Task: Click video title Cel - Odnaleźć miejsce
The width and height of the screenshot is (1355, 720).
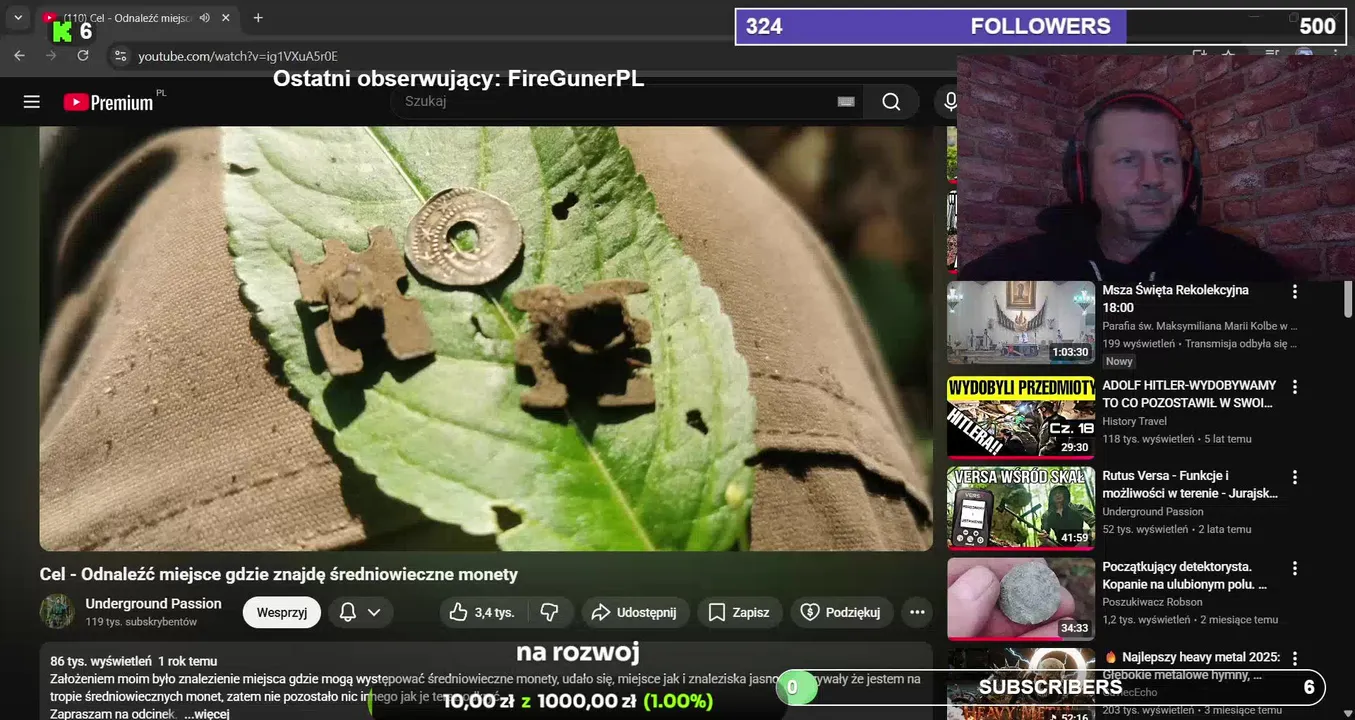Action: pos(279,574)
